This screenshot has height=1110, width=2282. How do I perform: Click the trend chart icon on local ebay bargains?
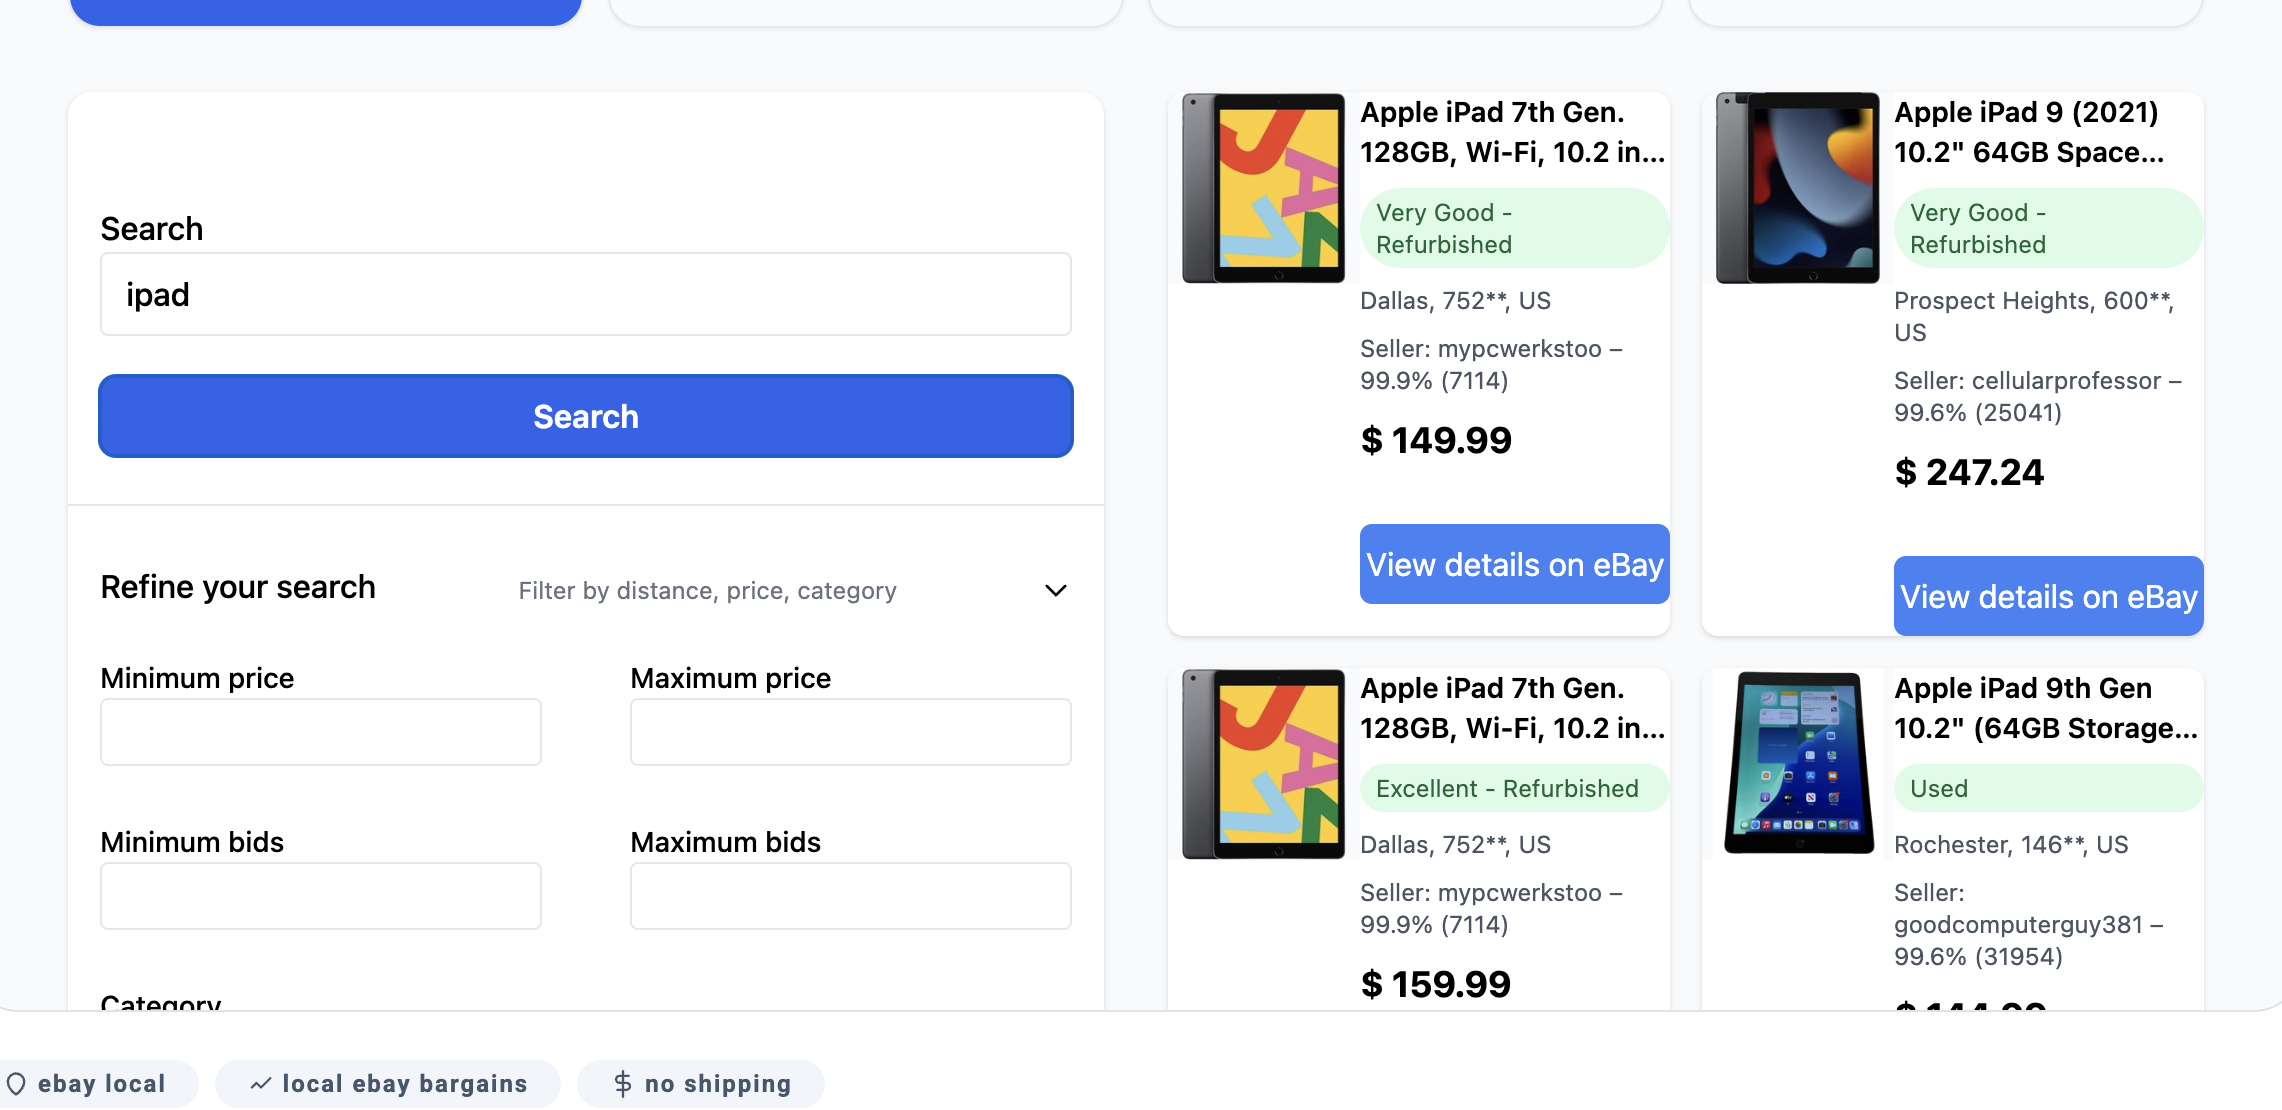pyautogui.click(x=260, y=1083)
